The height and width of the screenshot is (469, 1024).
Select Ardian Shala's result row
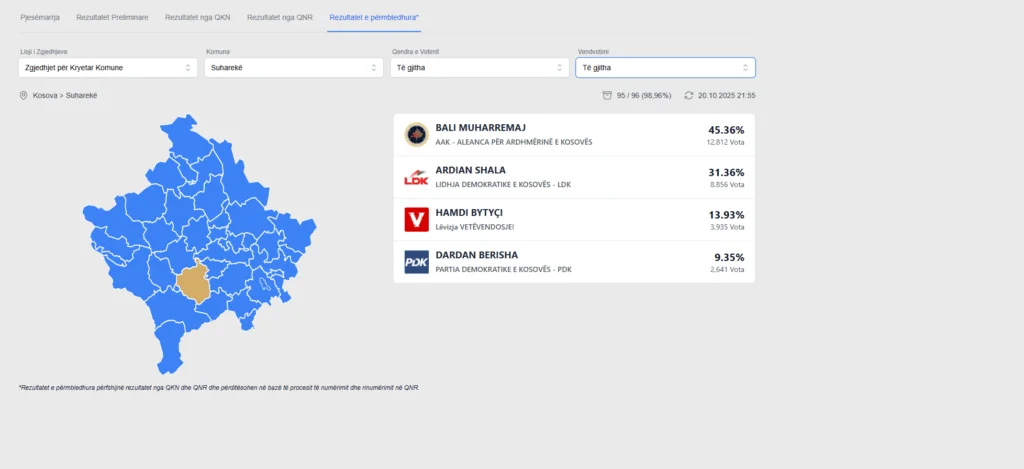pyautogui.click(x=574, y=177)
